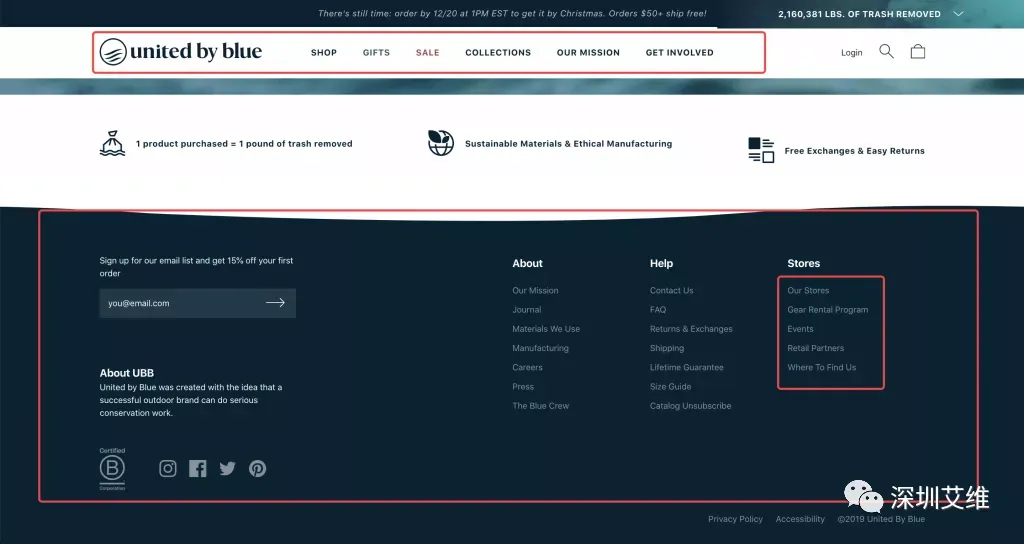The height and width of the screenshot is (544, 1024).
Task: Open the Accessibility link
Action: pos(800,519)
